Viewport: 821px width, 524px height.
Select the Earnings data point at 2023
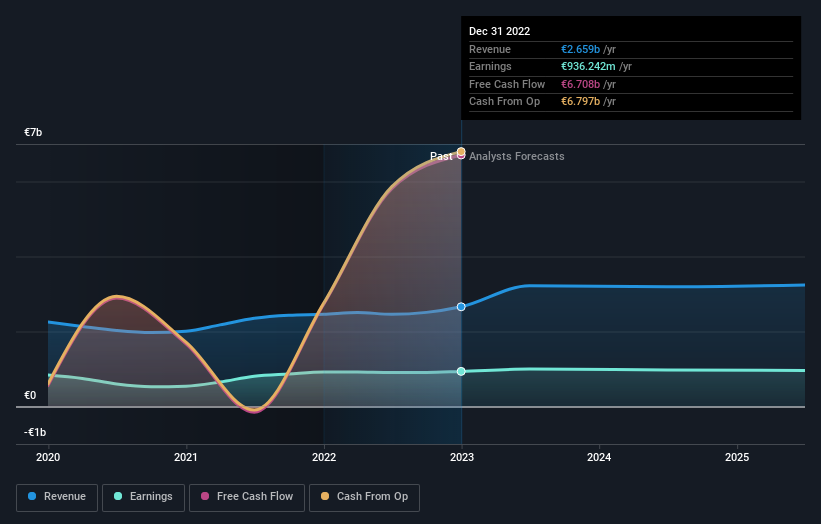point(461,371)
